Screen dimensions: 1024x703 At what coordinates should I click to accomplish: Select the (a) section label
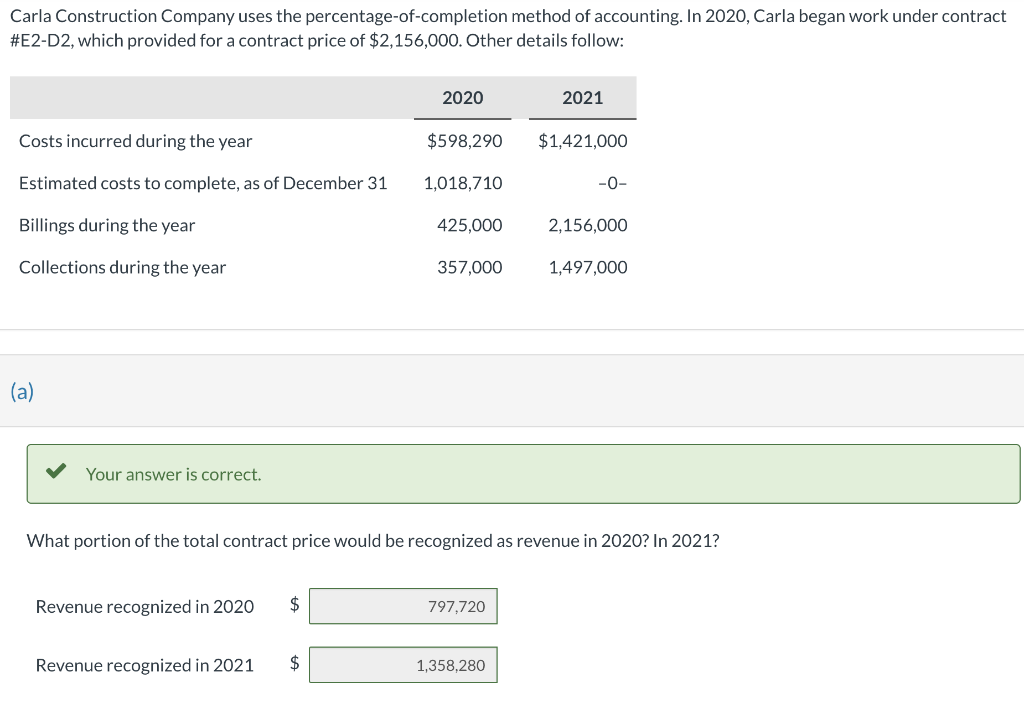point(22,391)
